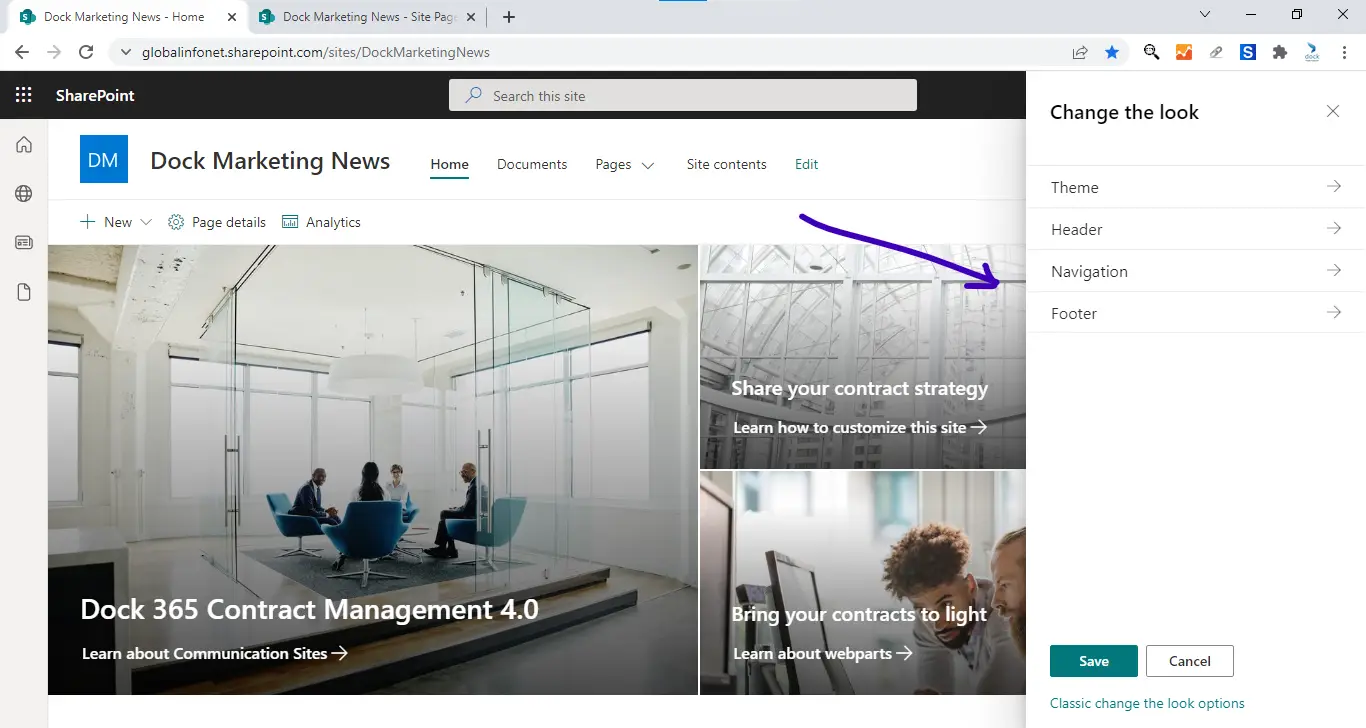
Task: Expand the Theme settings
Action: pyautogui.click(x=1196, y=187)
